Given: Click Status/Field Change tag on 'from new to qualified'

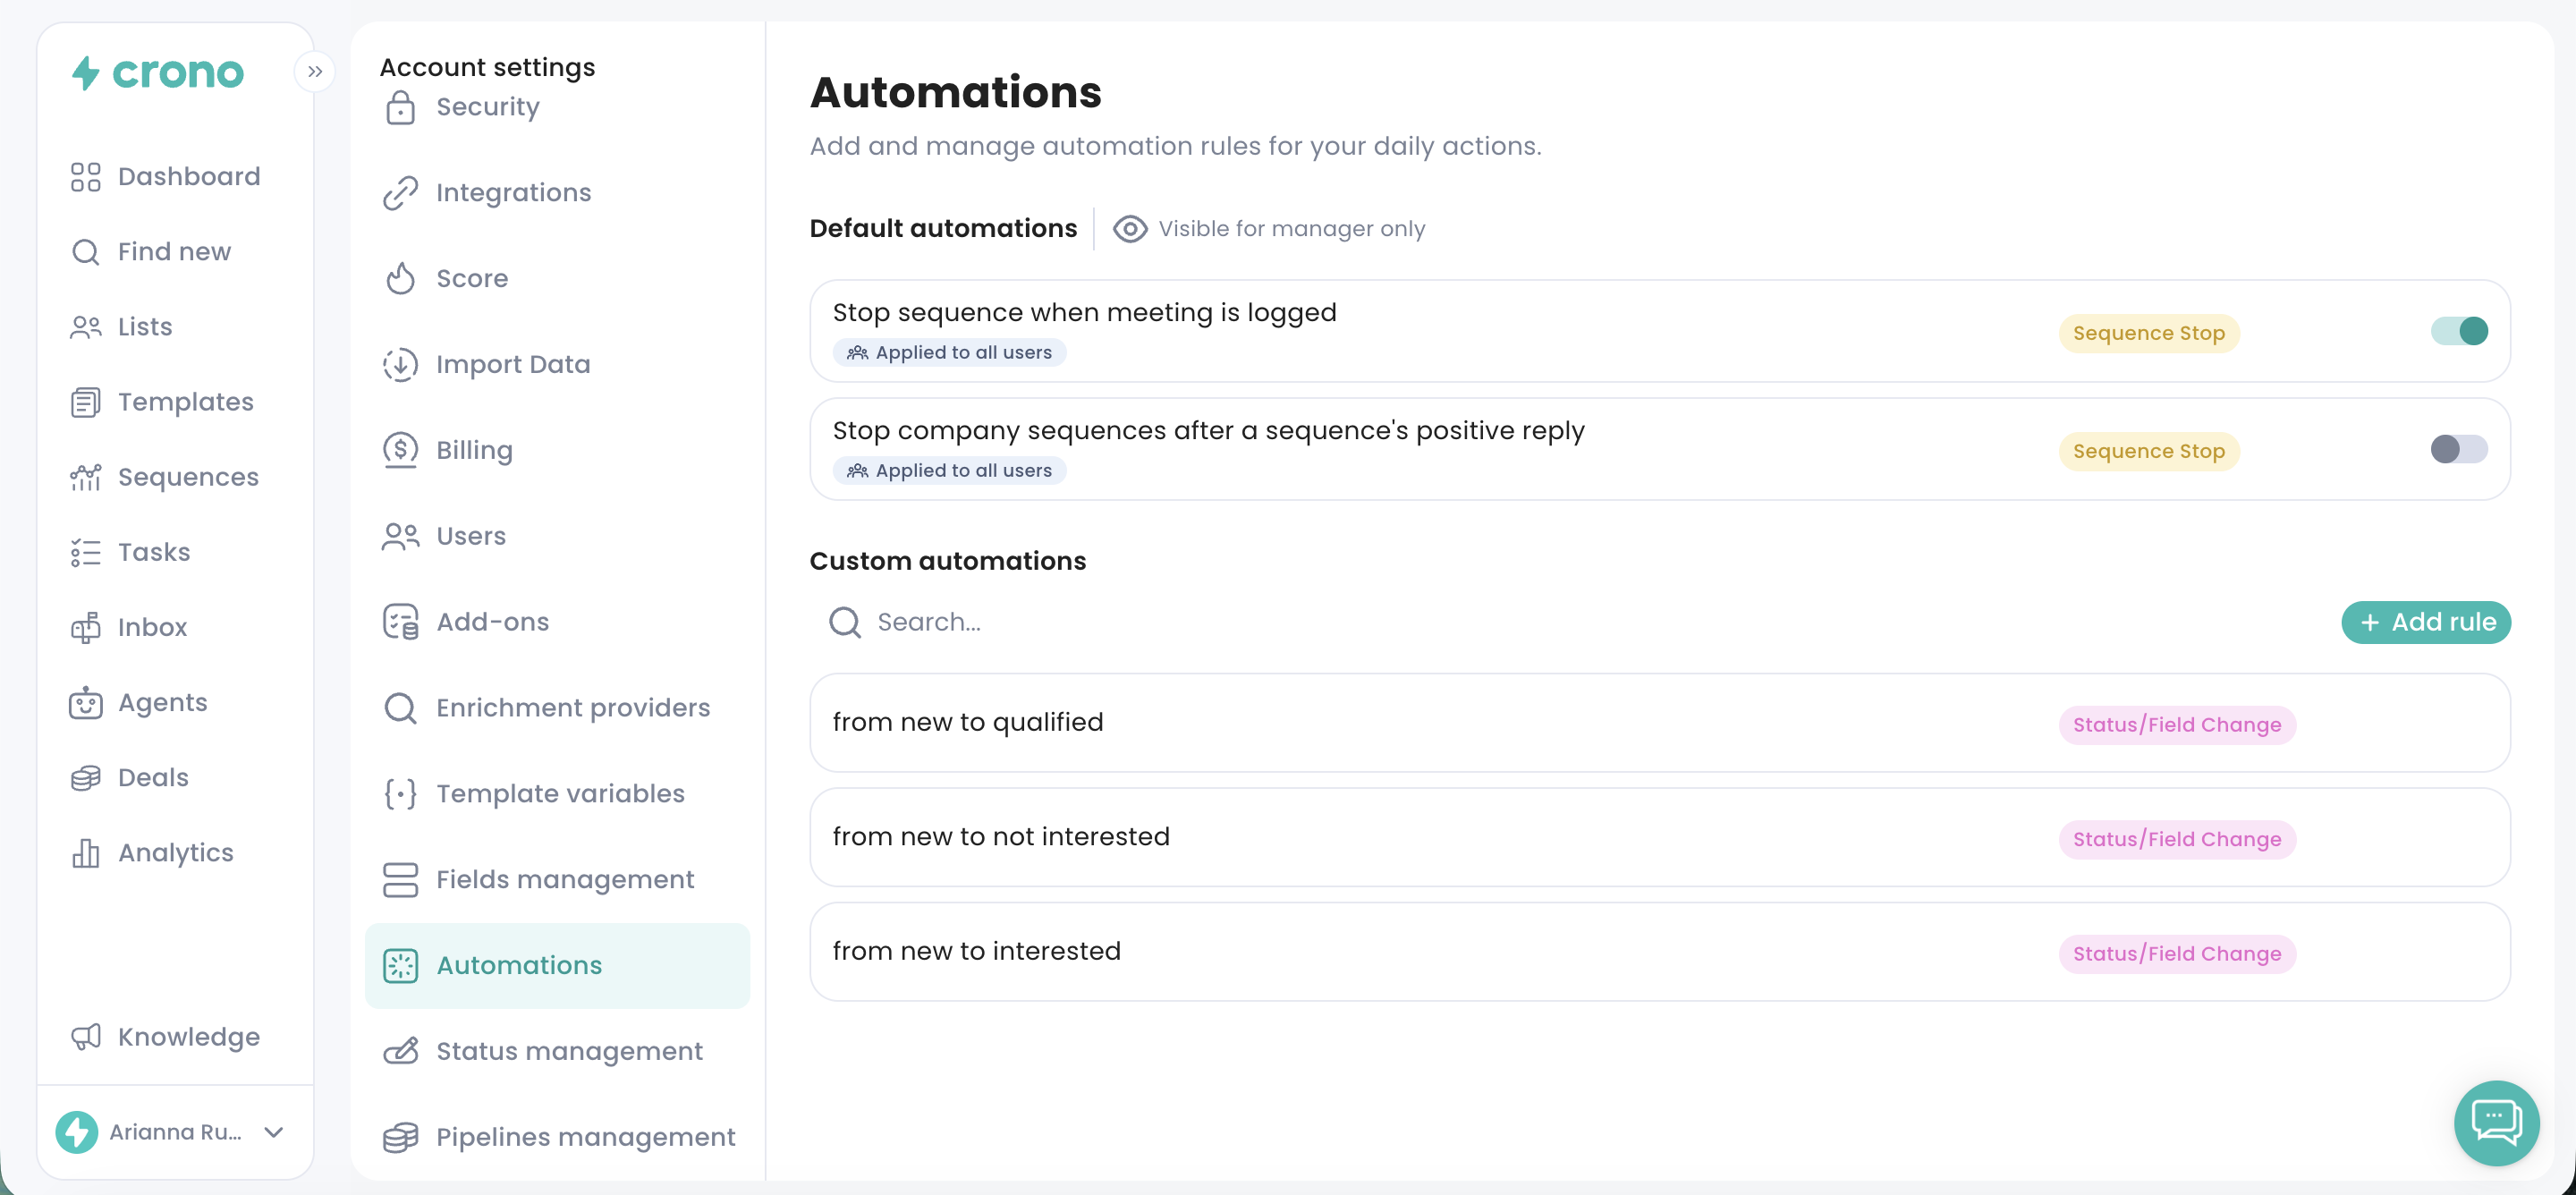Looking at the screenshot, I should pos(2177,725).
